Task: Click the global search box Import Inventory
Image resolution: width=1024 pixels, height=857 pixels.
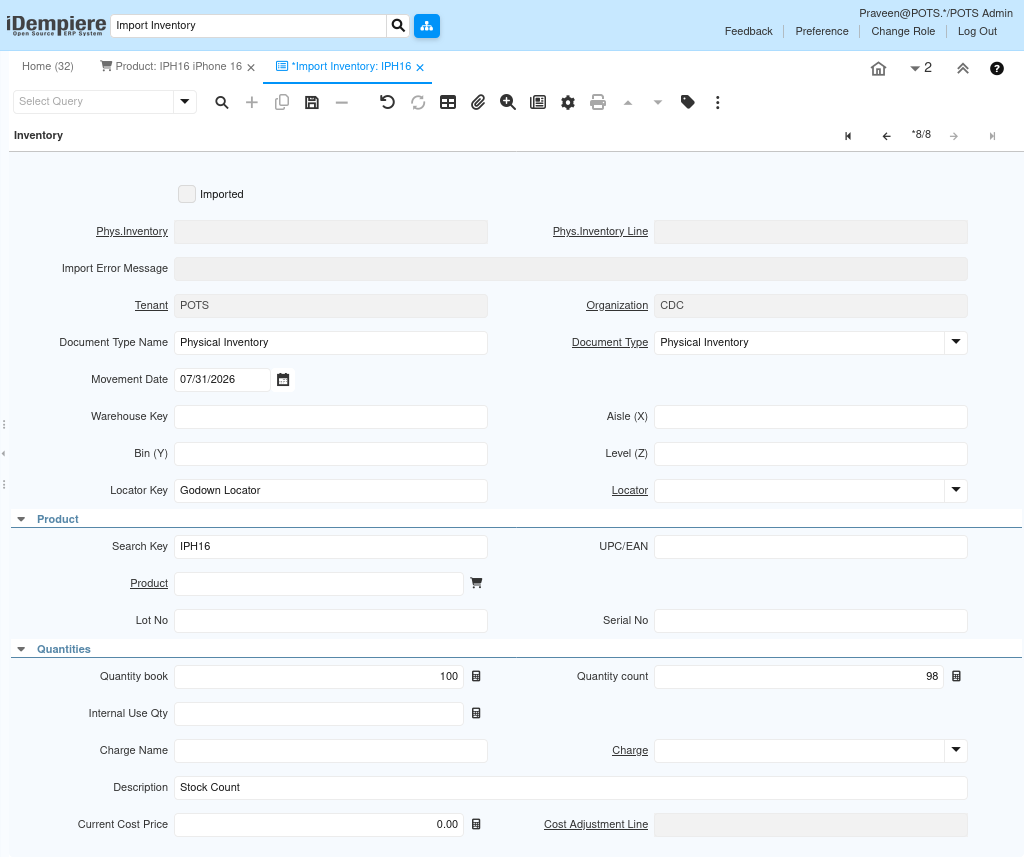Action: click(248, 25)
